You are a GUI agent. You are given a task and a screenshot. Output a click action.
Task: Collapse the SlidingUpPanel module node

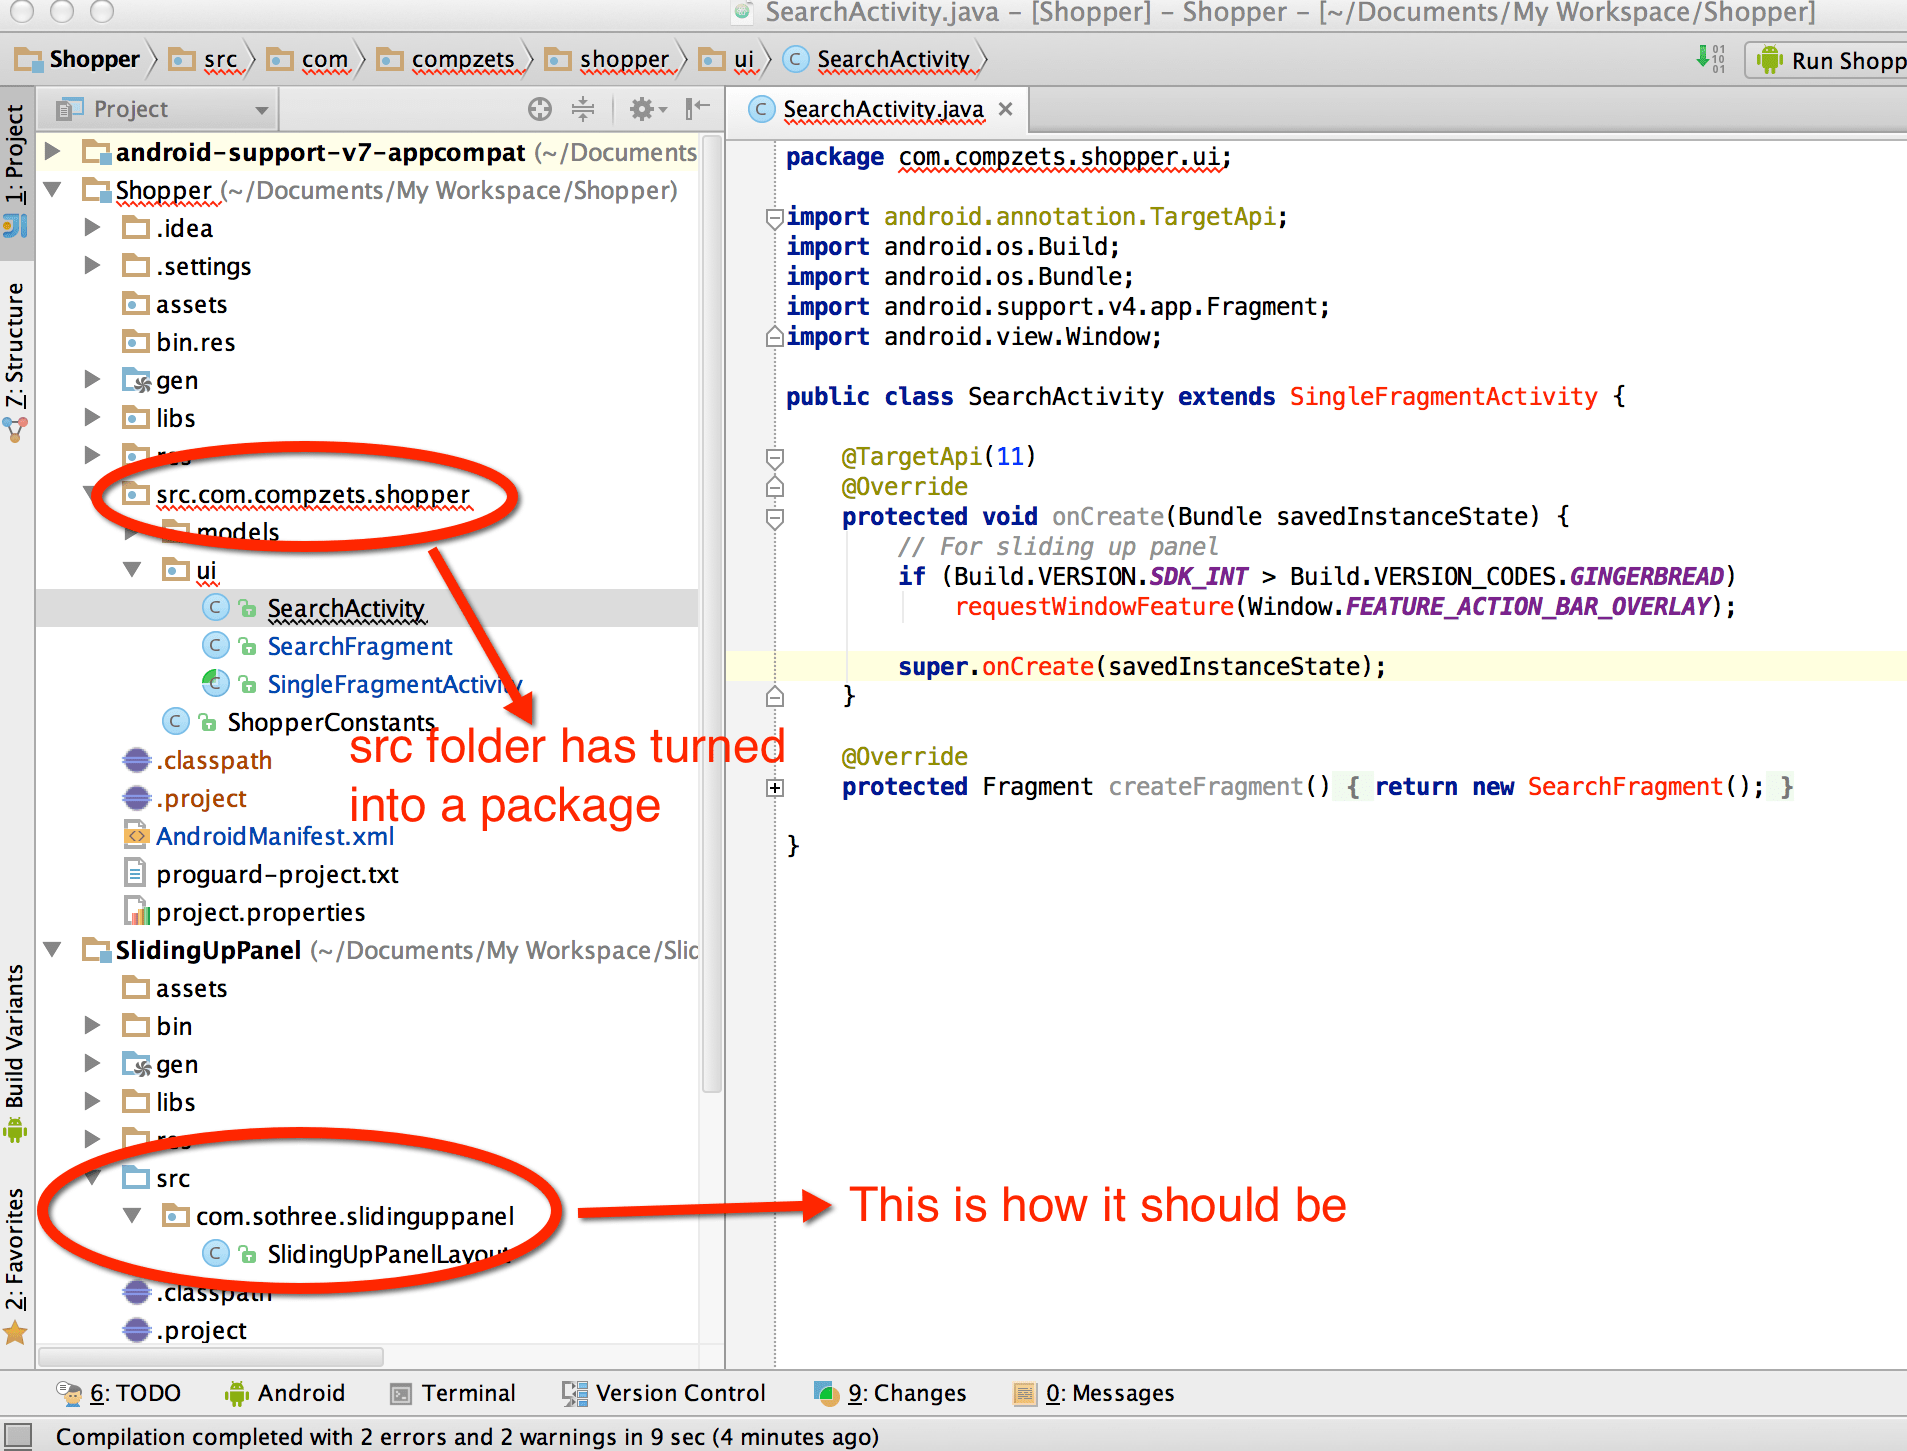[x=53, y=949]
